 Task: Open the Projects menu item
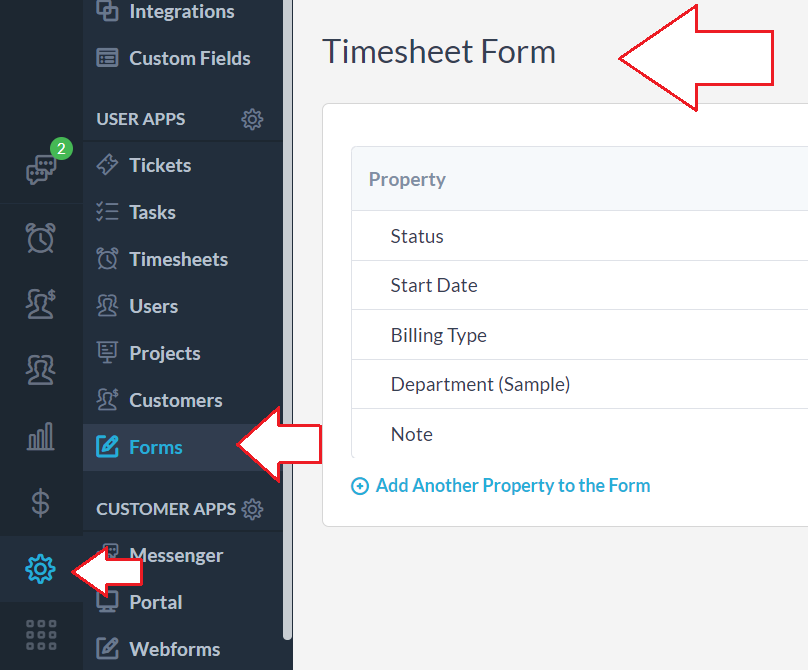pos(164,353)
